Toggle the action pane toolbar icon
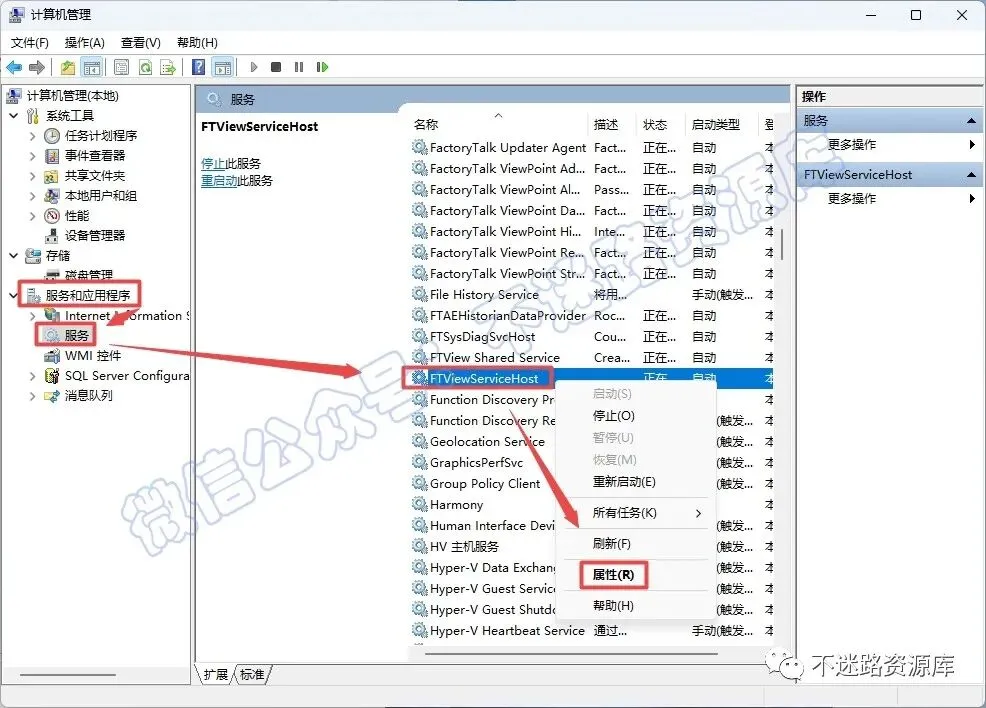This screenshot has width=986, height=708. pos(223,67)
